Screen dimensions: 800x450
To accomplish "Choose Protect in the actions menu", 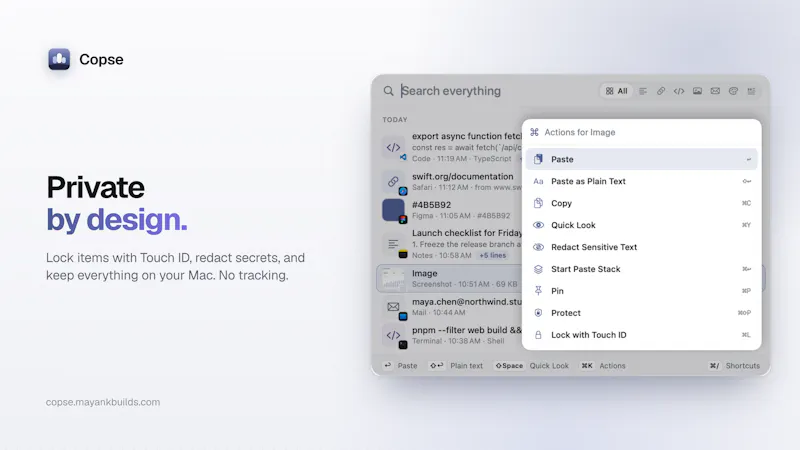I will [x=641, y=313].
